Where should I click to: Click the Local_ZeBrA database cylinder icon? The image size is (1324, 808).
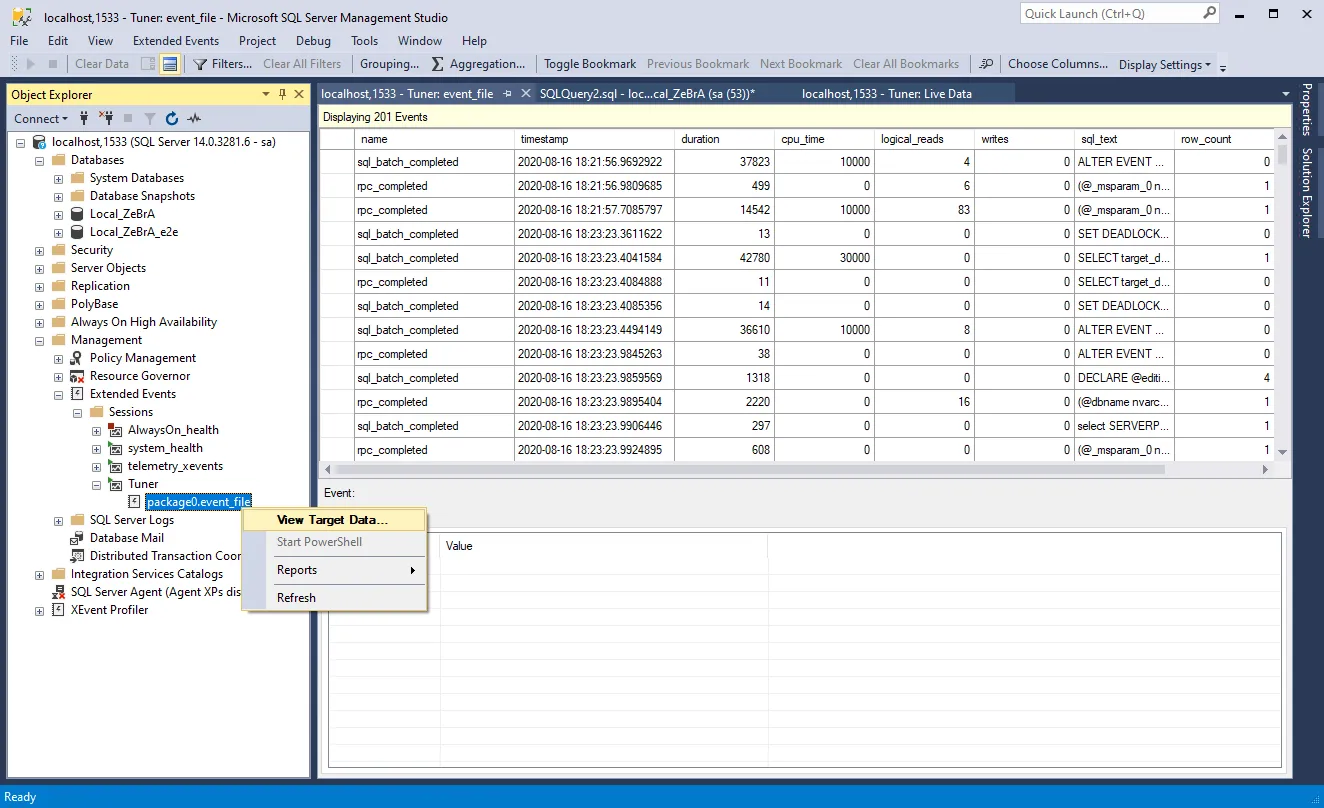coord(78,214)
